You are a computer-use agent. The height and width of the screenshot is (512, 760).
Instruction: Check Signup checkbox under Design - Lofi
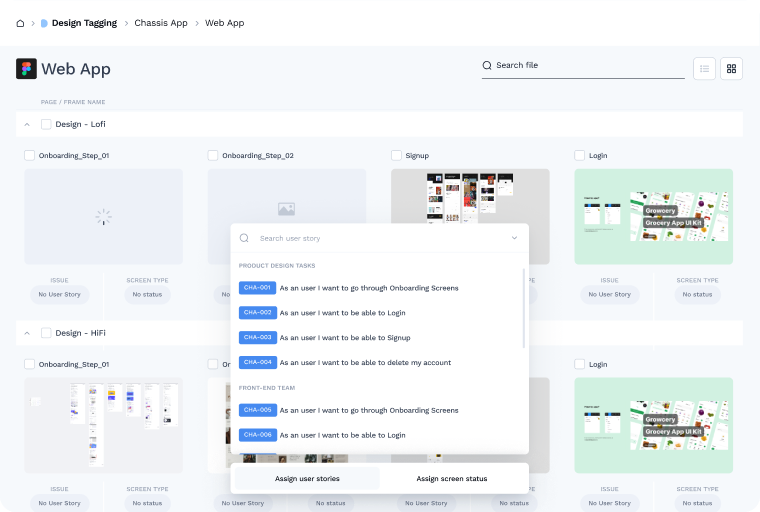click(396, 155)
